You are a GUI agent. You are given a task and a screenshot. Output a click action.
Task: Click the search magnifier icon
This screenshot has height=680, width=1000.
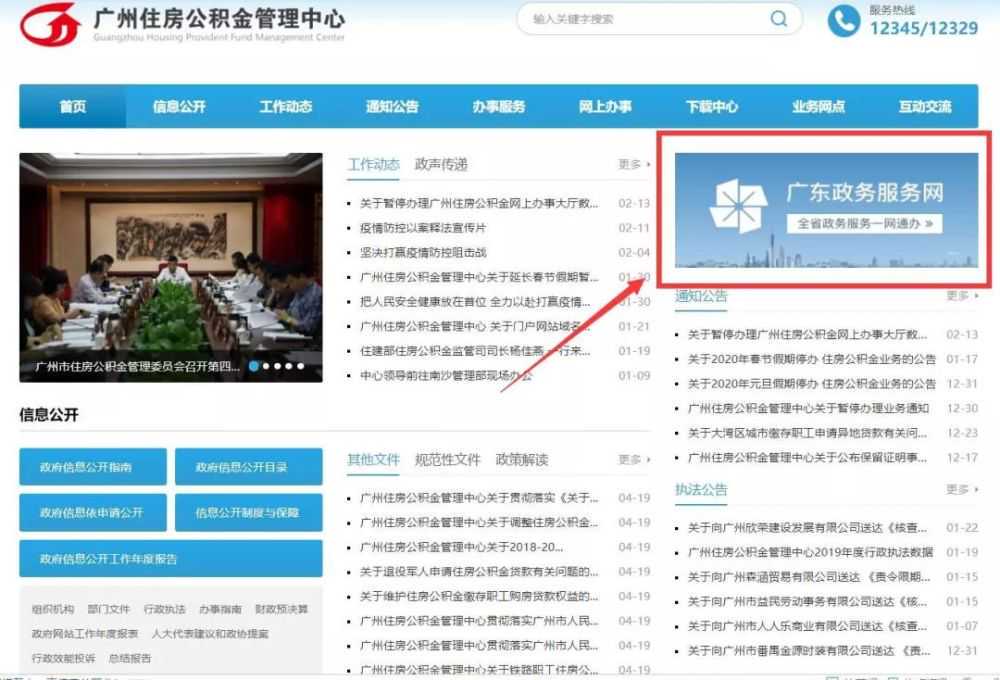click(777, 19)
